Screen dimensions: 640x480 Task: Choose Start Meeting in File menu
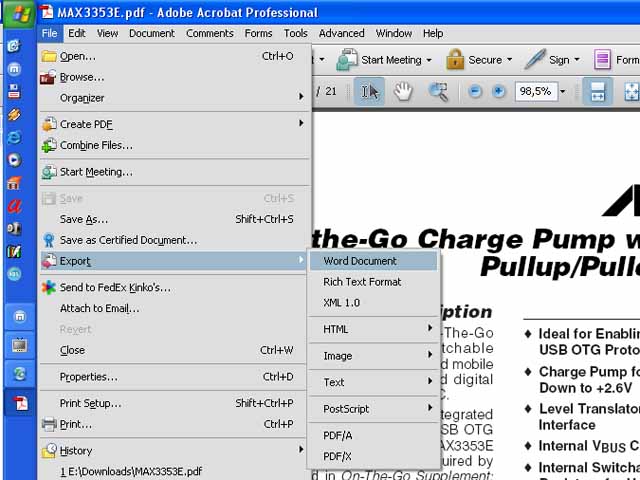coord(175,172)
